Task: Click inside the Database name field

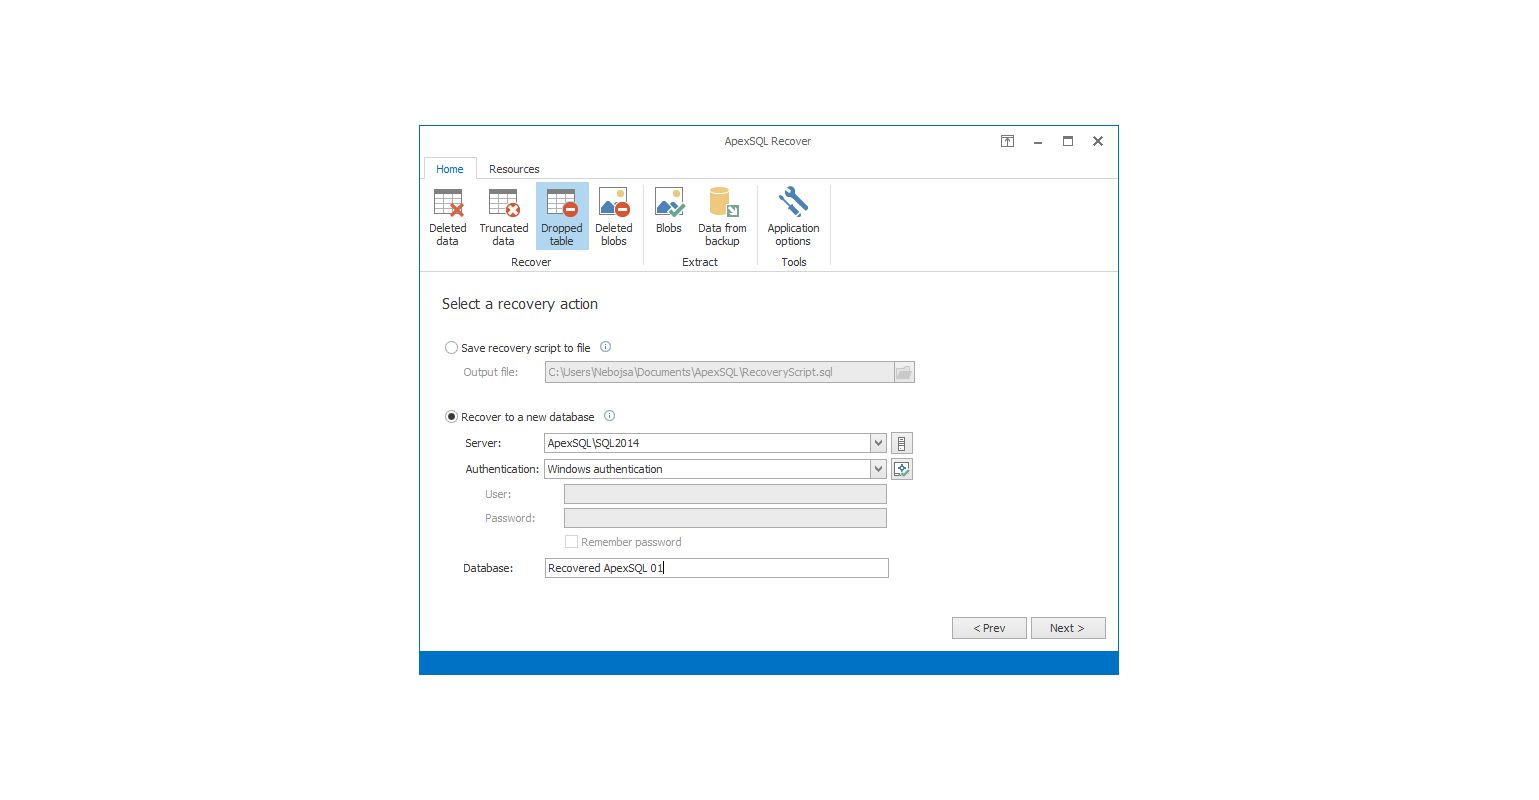Action: (x=715, y=567)
